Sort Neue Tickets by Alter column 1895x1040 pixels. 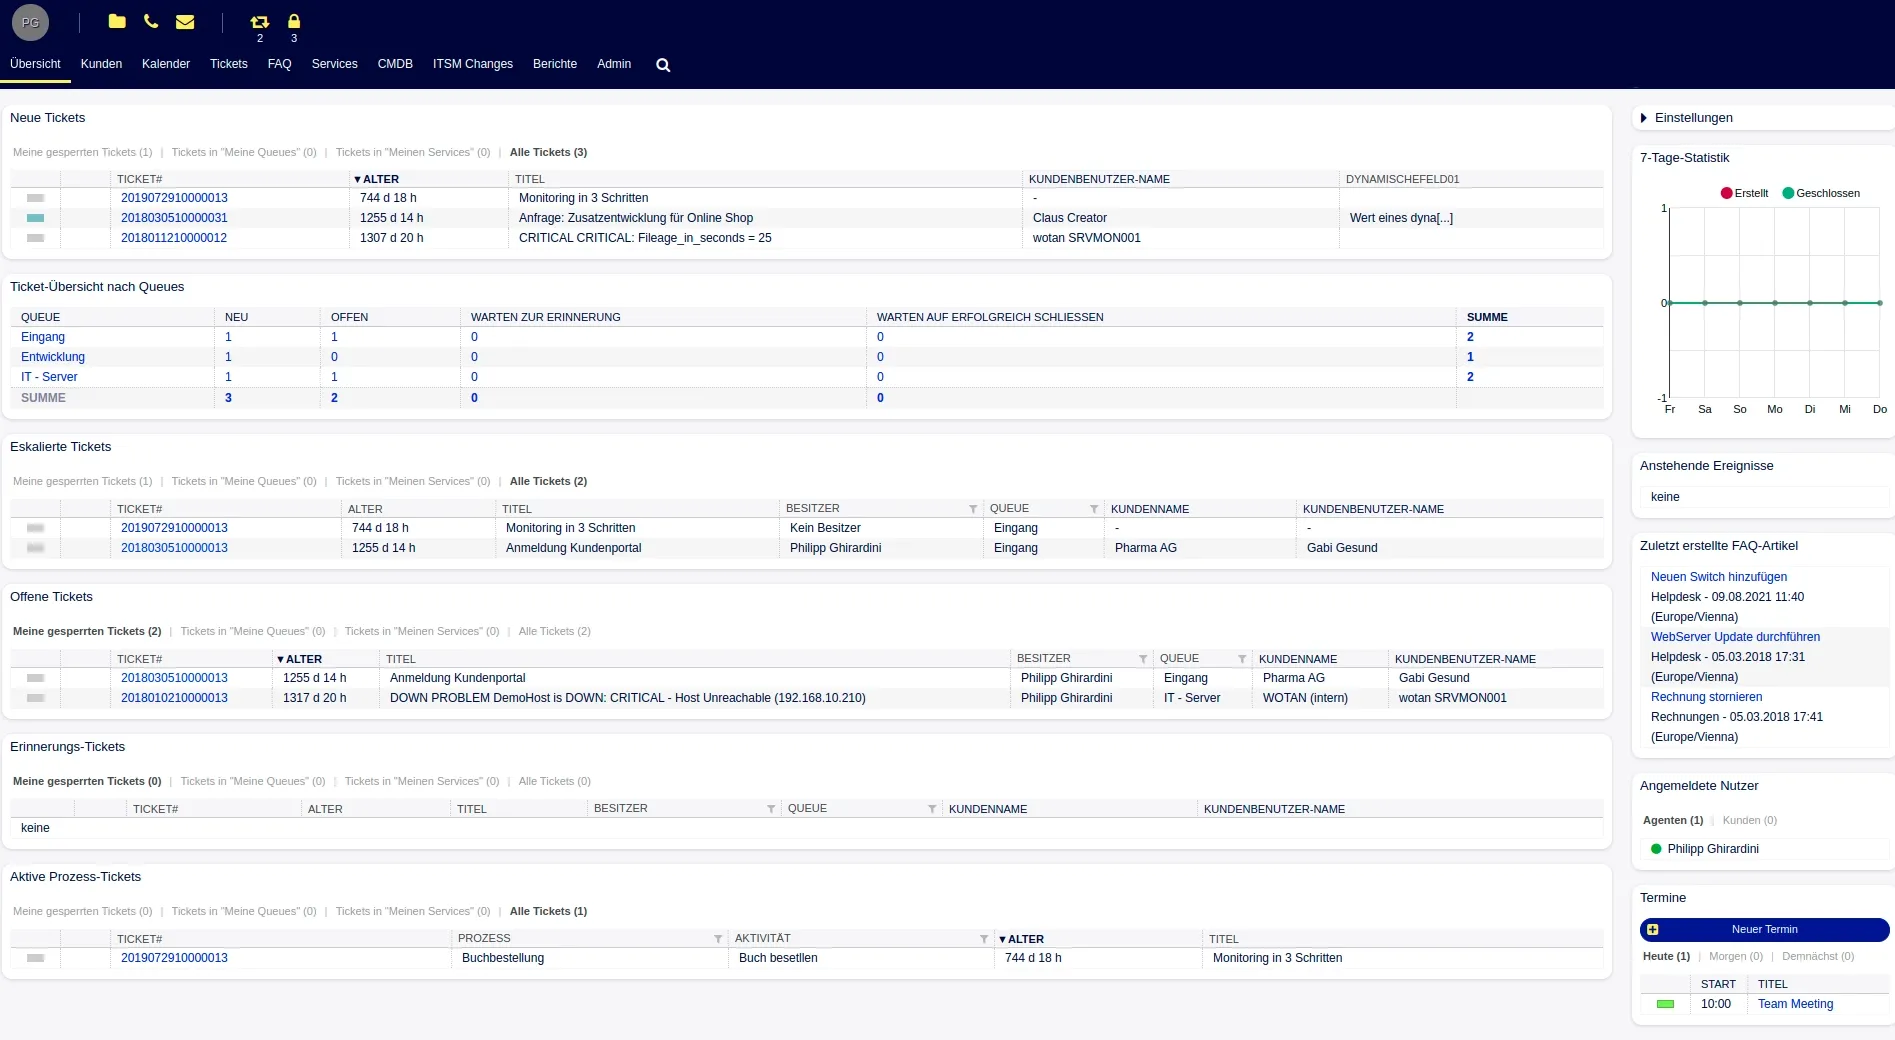[377, 179]
